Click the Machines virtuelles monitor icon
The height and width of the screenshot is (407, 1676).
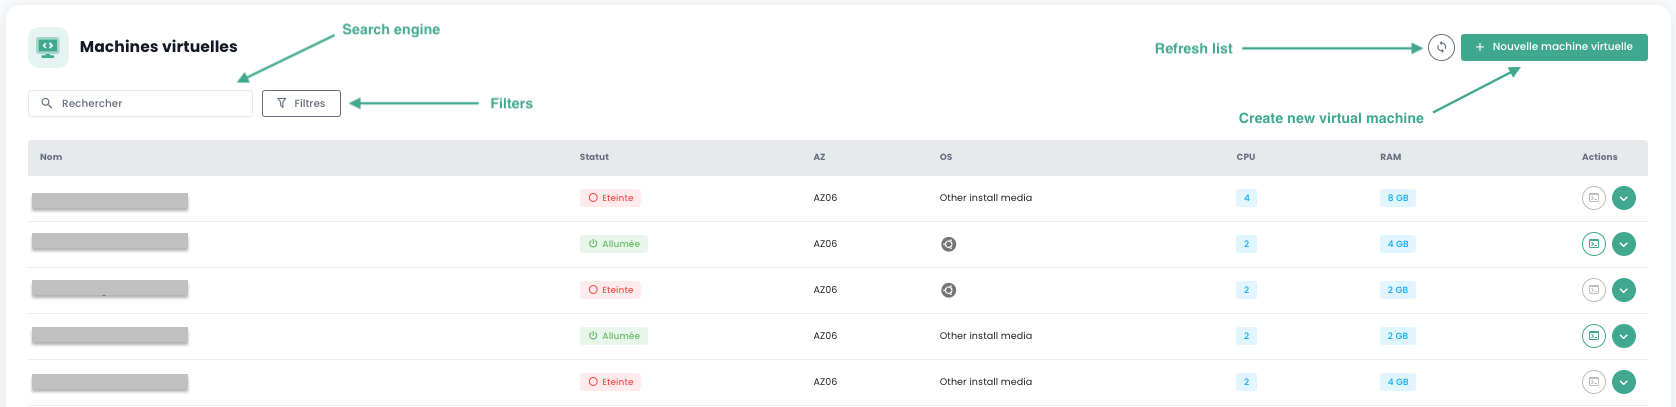click(48, 47)
